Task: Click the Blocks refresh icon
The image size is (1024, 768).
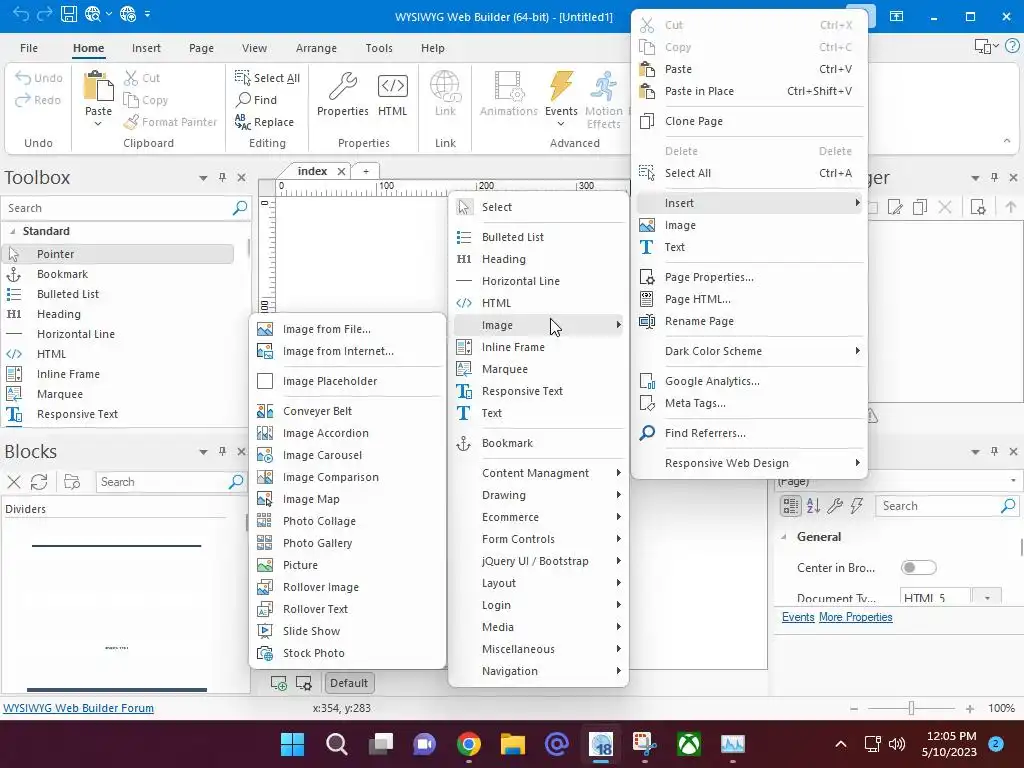Action: [39, 482]
